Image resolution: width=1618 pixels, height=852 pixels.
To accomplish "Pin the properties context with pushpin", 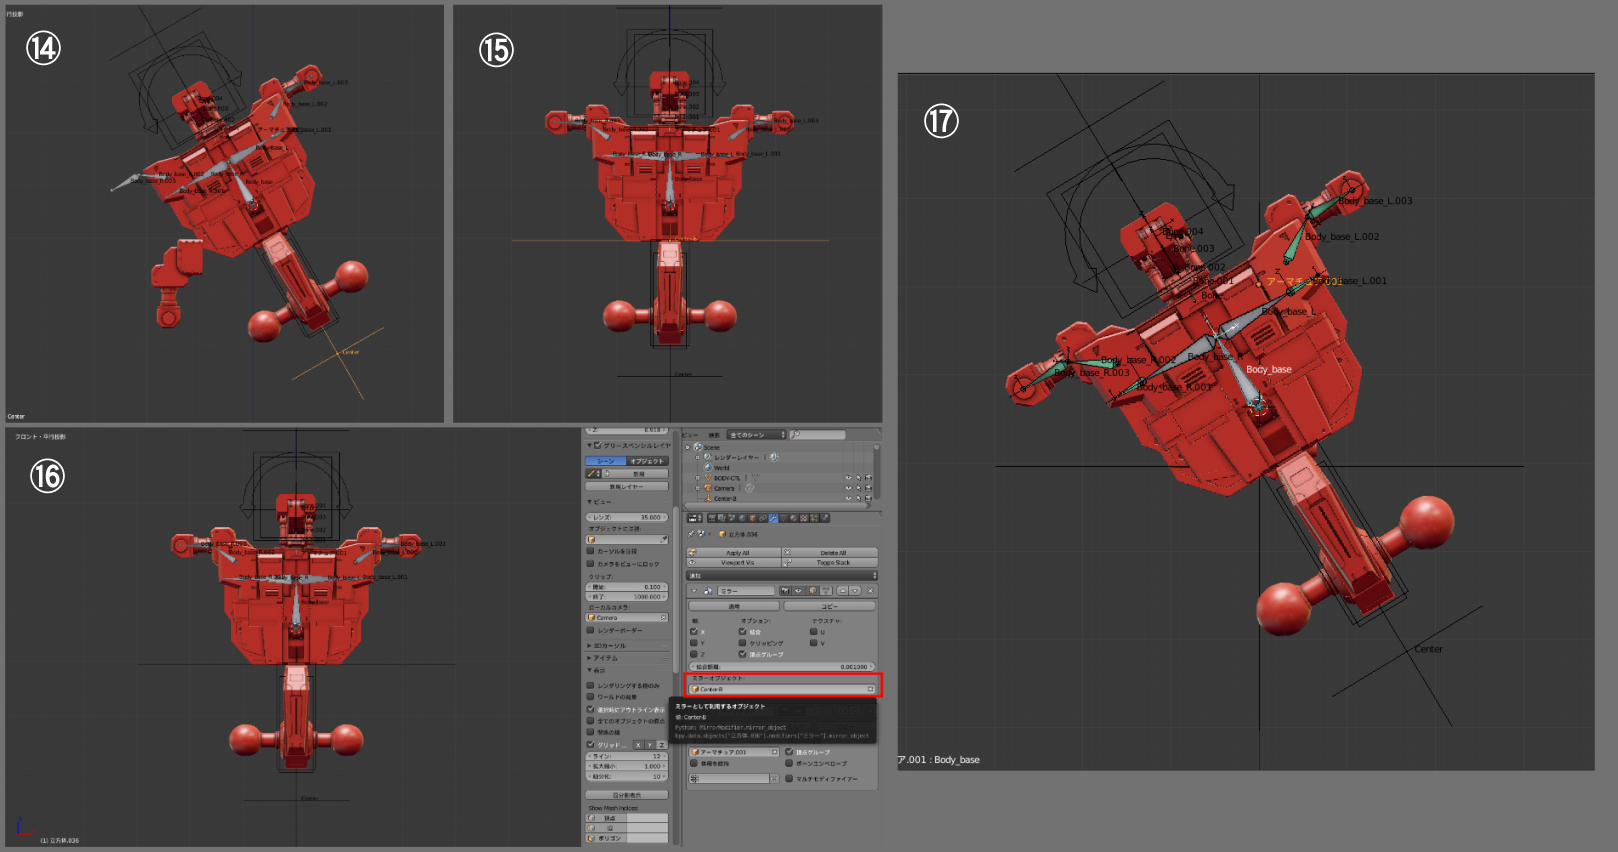I will click(691, 534).
